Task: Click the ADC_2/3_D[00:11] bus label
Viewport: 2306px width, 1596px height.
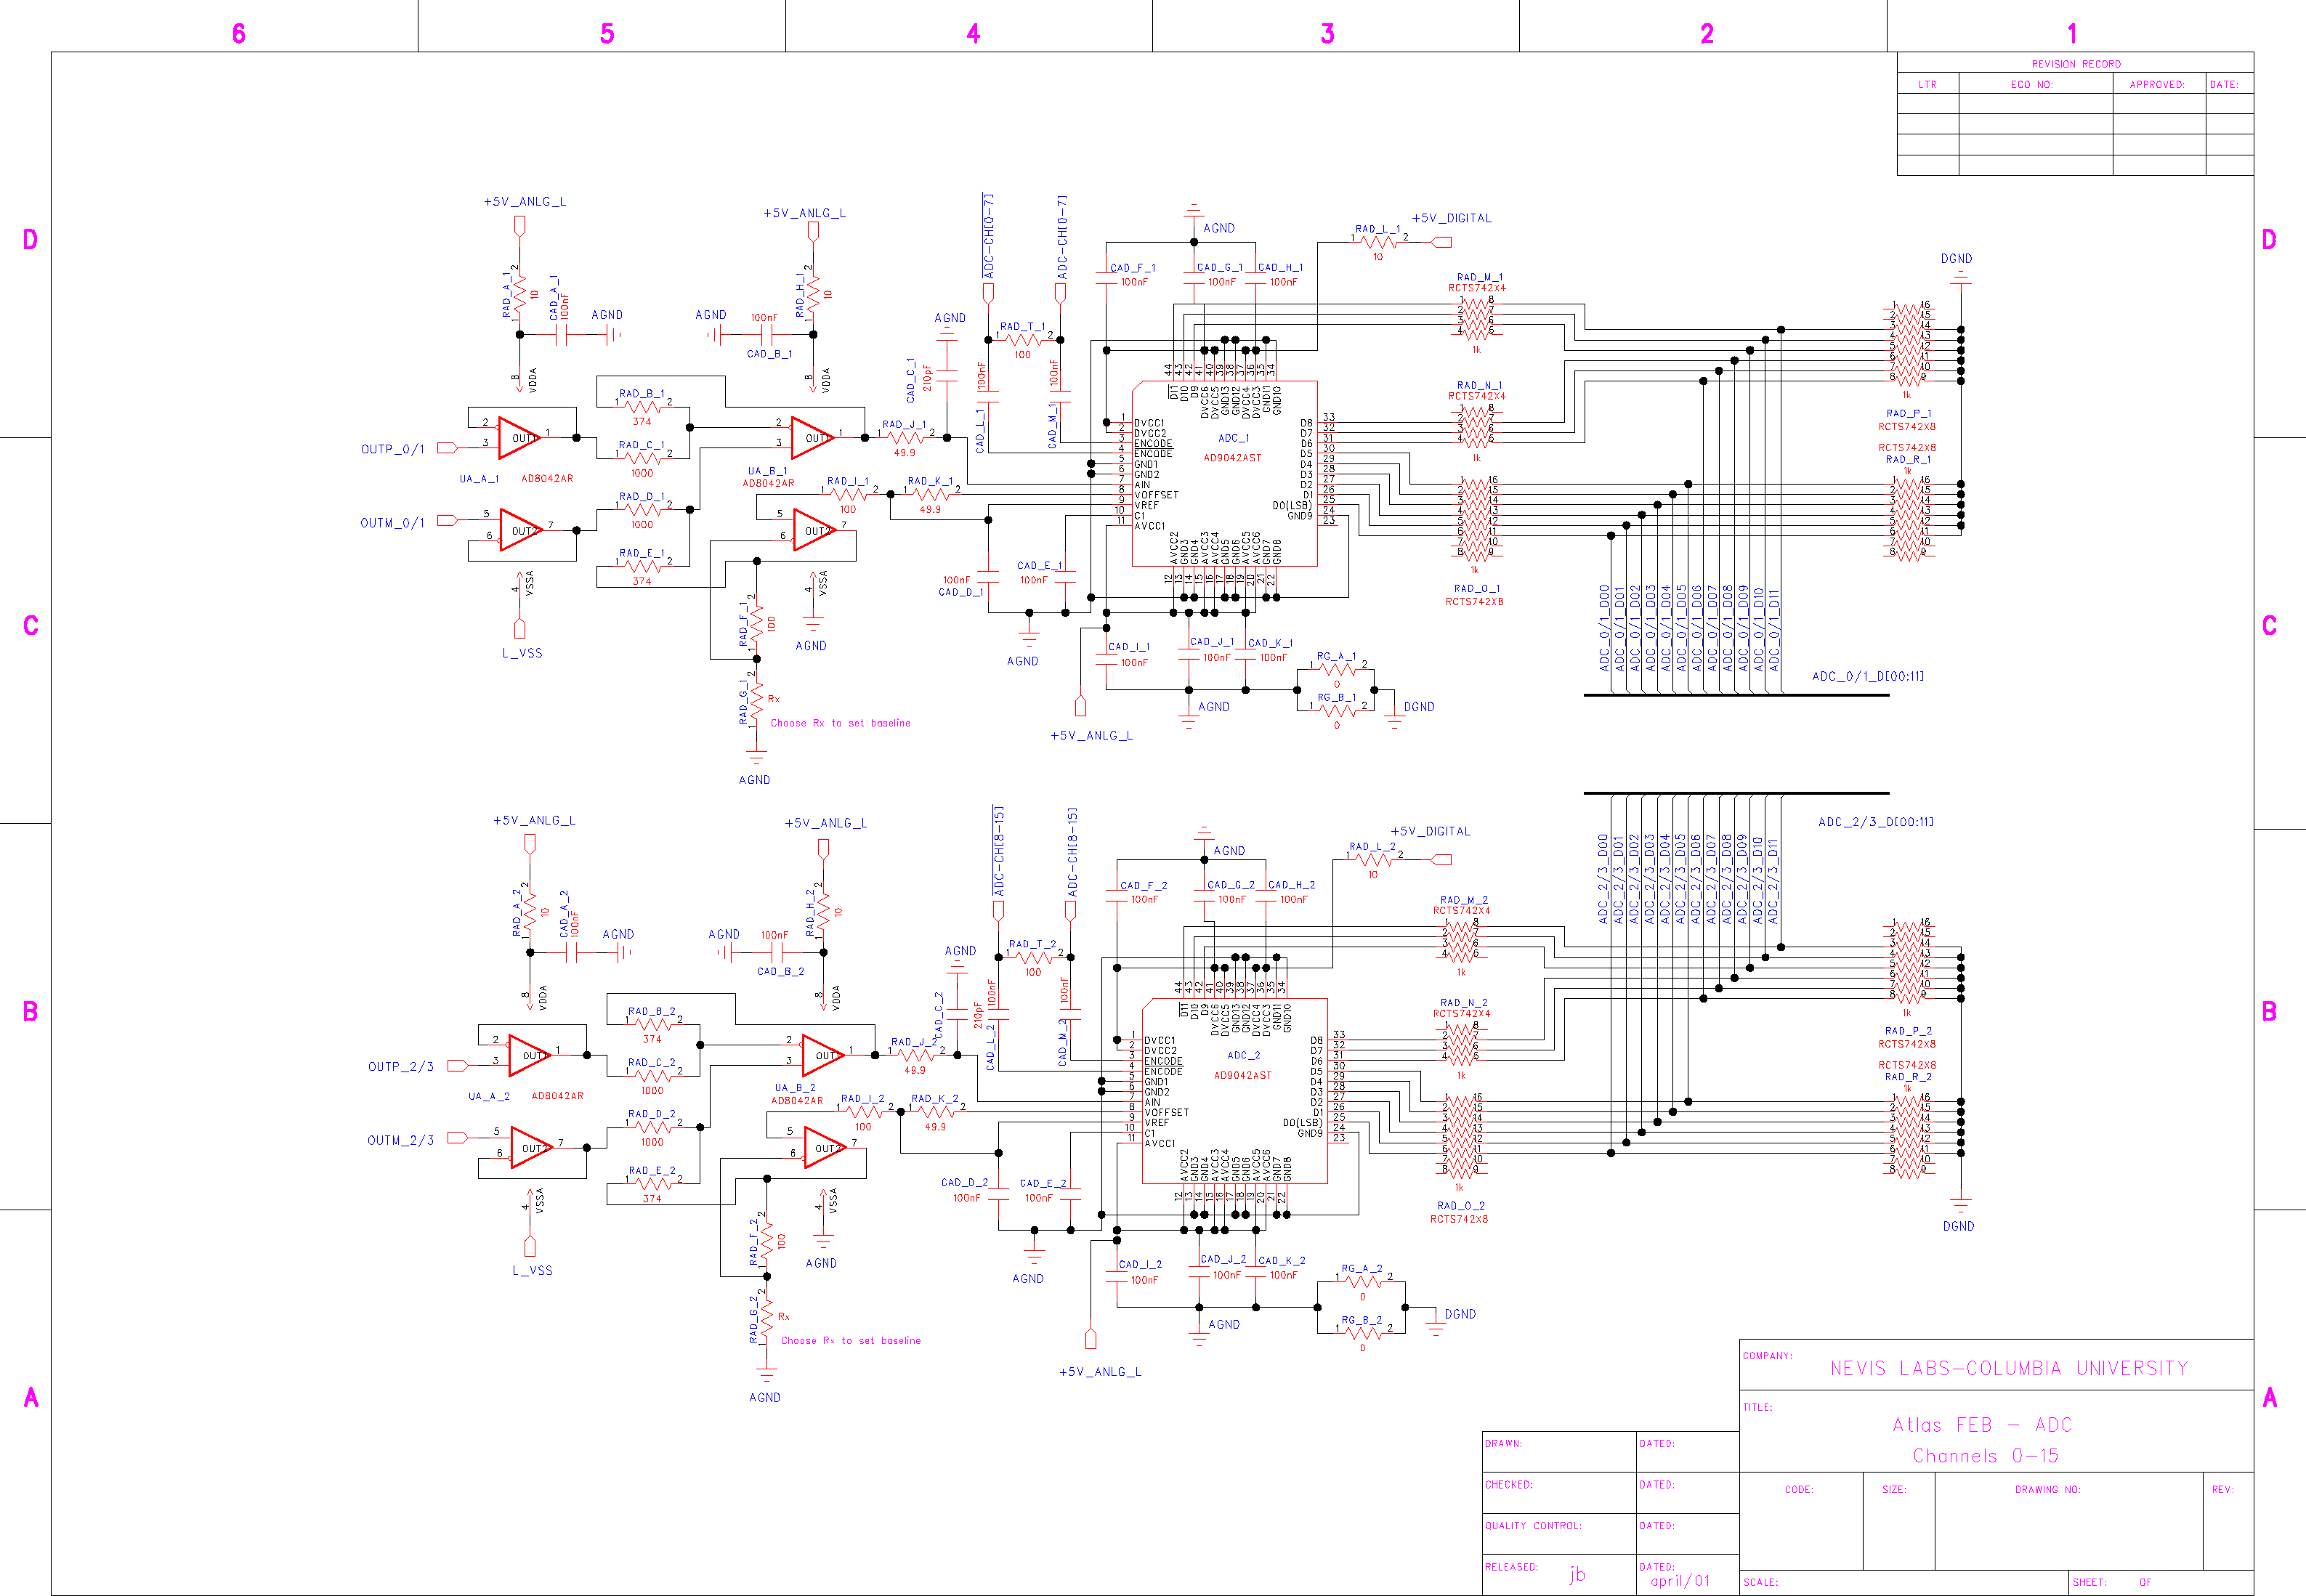Action: click(x=1875, y=822)
